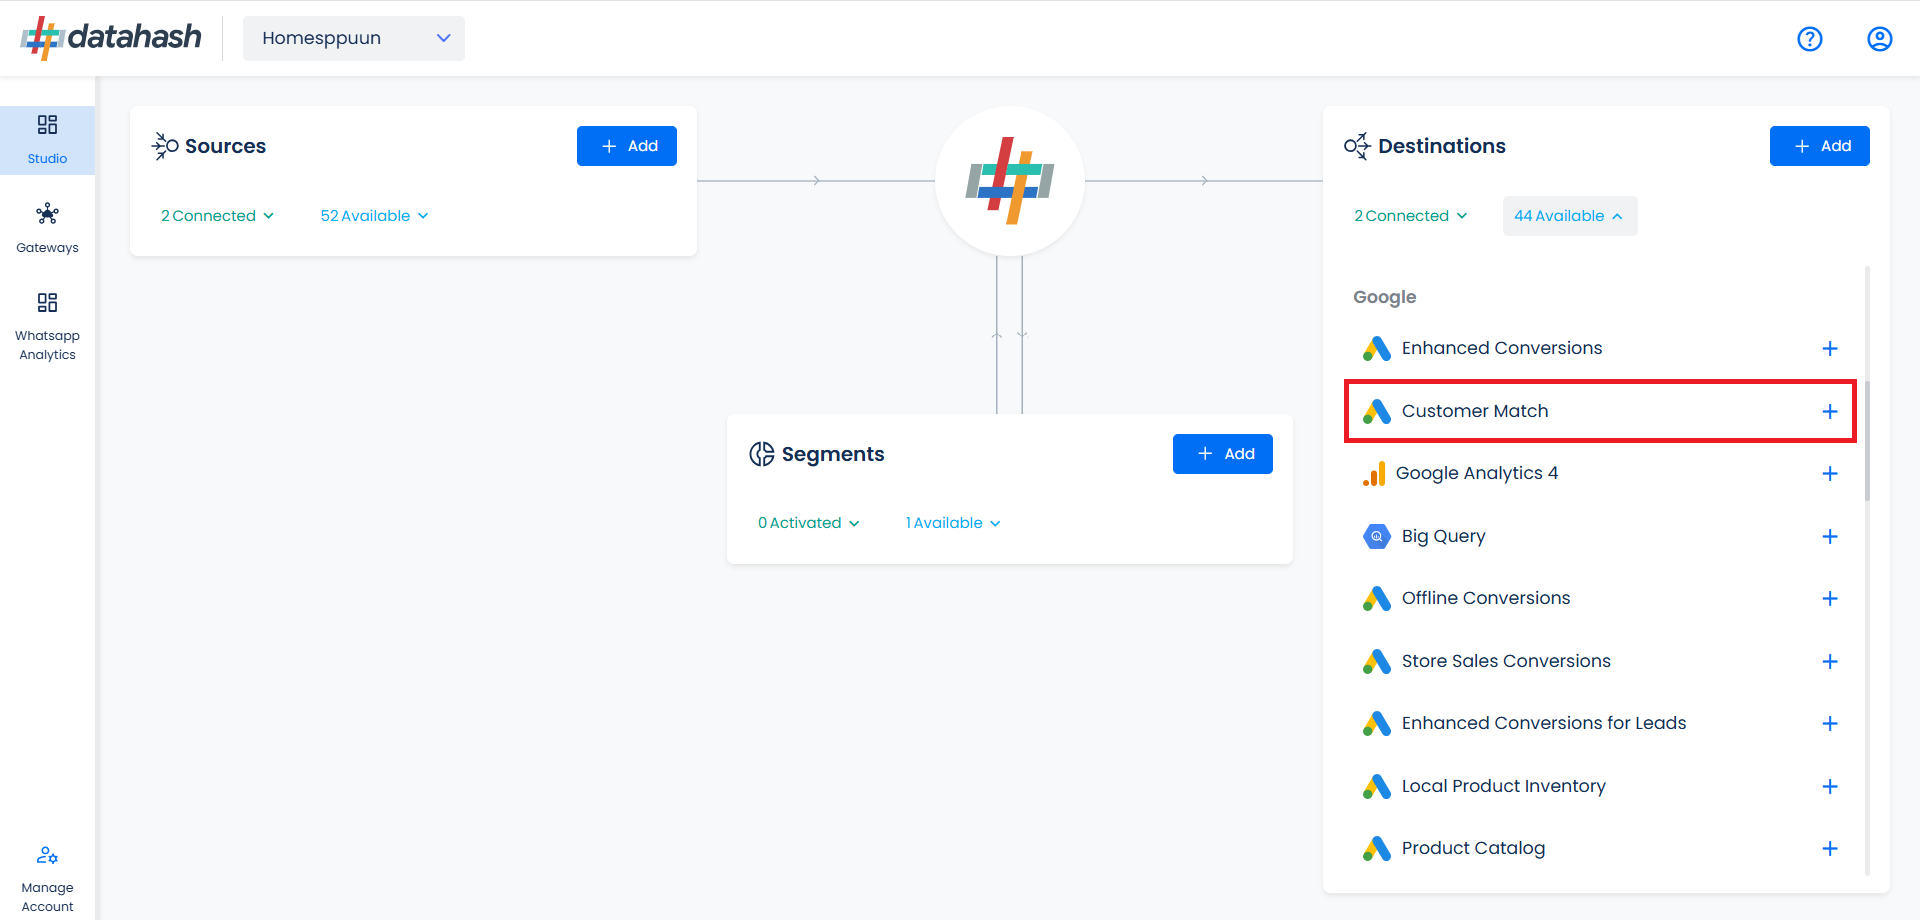This screenshot has height=924, width=1920.
Task: Open the help question mark icon
Action: pyautogui.click(x=1810, y=39)
